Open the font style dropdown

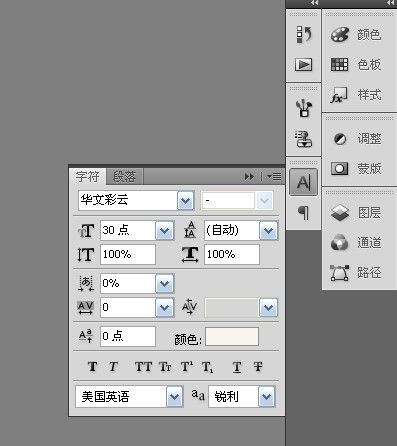click(264, 201)
